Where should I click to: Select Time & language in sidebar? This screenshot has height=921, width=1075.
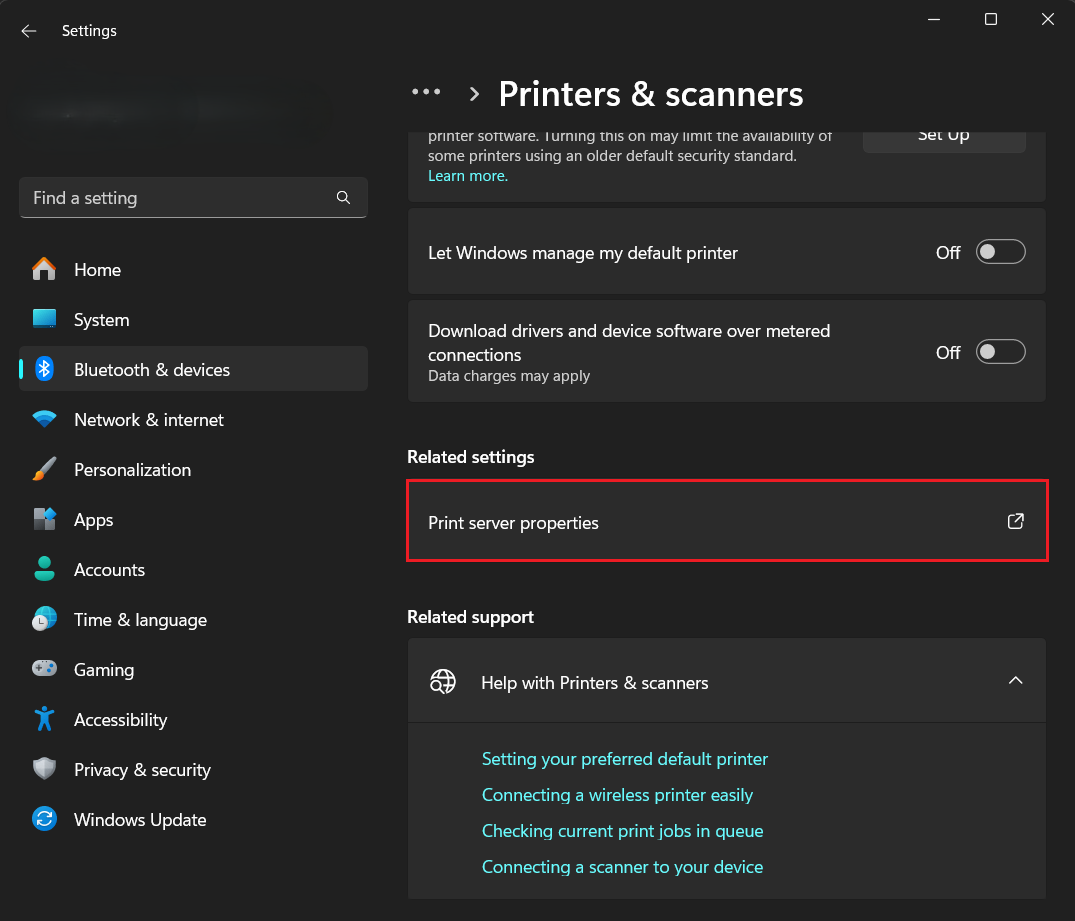tap(140, 620)
